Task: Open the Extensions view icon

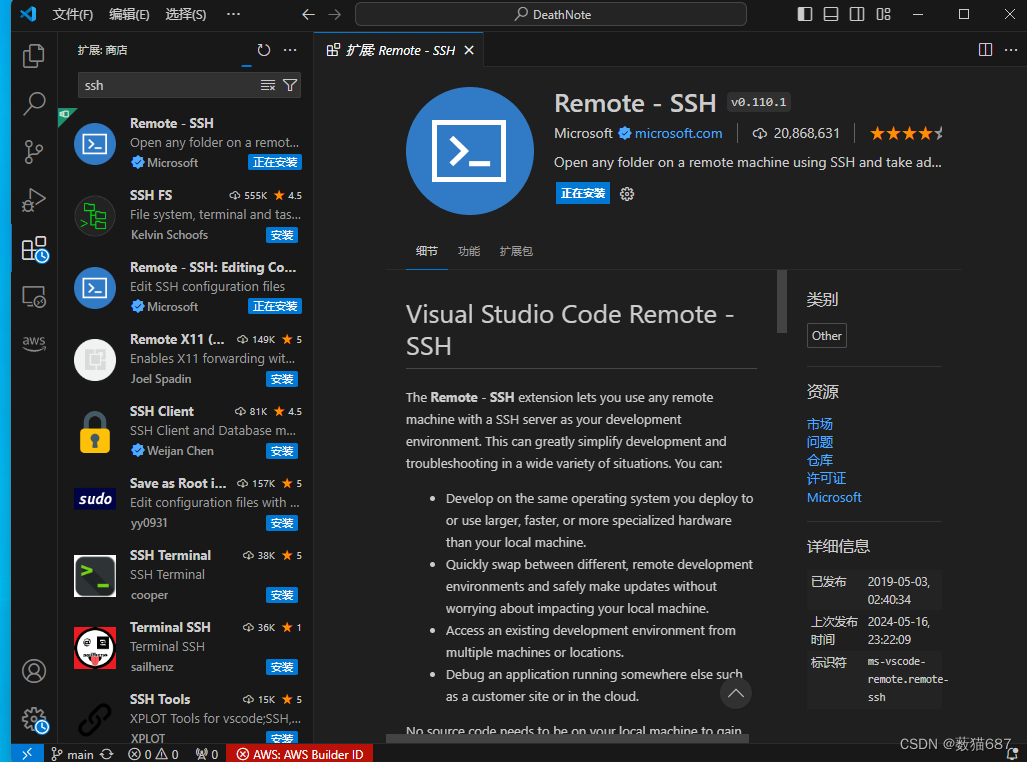Action: point(33,250)
